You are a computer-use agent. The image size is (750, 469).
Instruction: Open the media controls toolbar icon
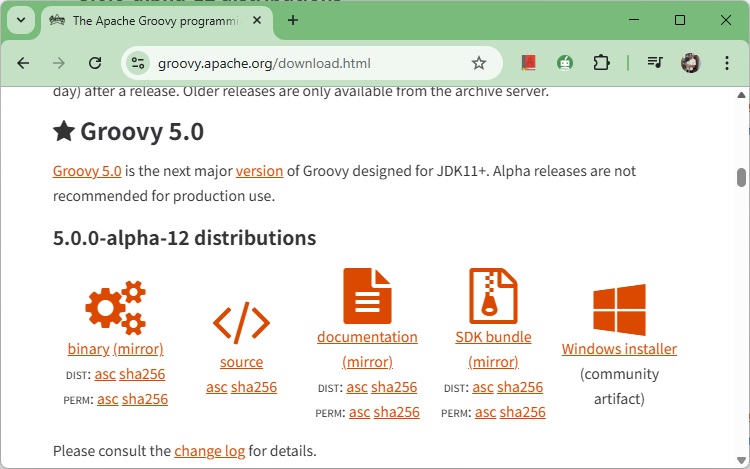coord(655,63)
